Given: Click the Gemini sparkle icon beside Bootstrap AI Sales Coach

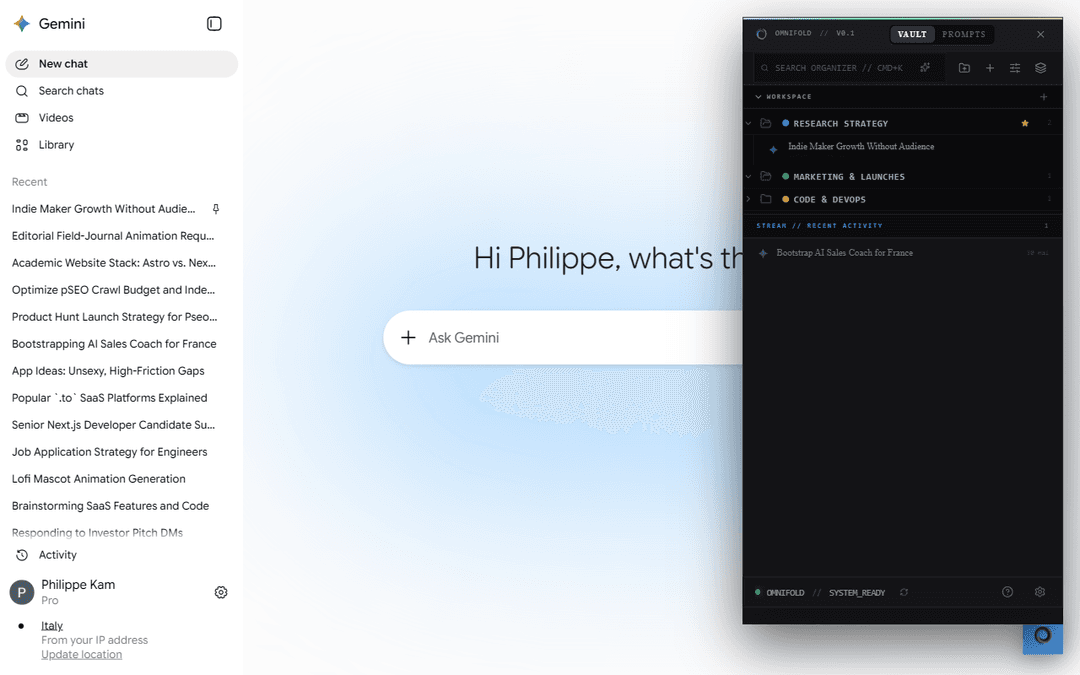Looking at the screenshot, I should click(x=763, y=253).
